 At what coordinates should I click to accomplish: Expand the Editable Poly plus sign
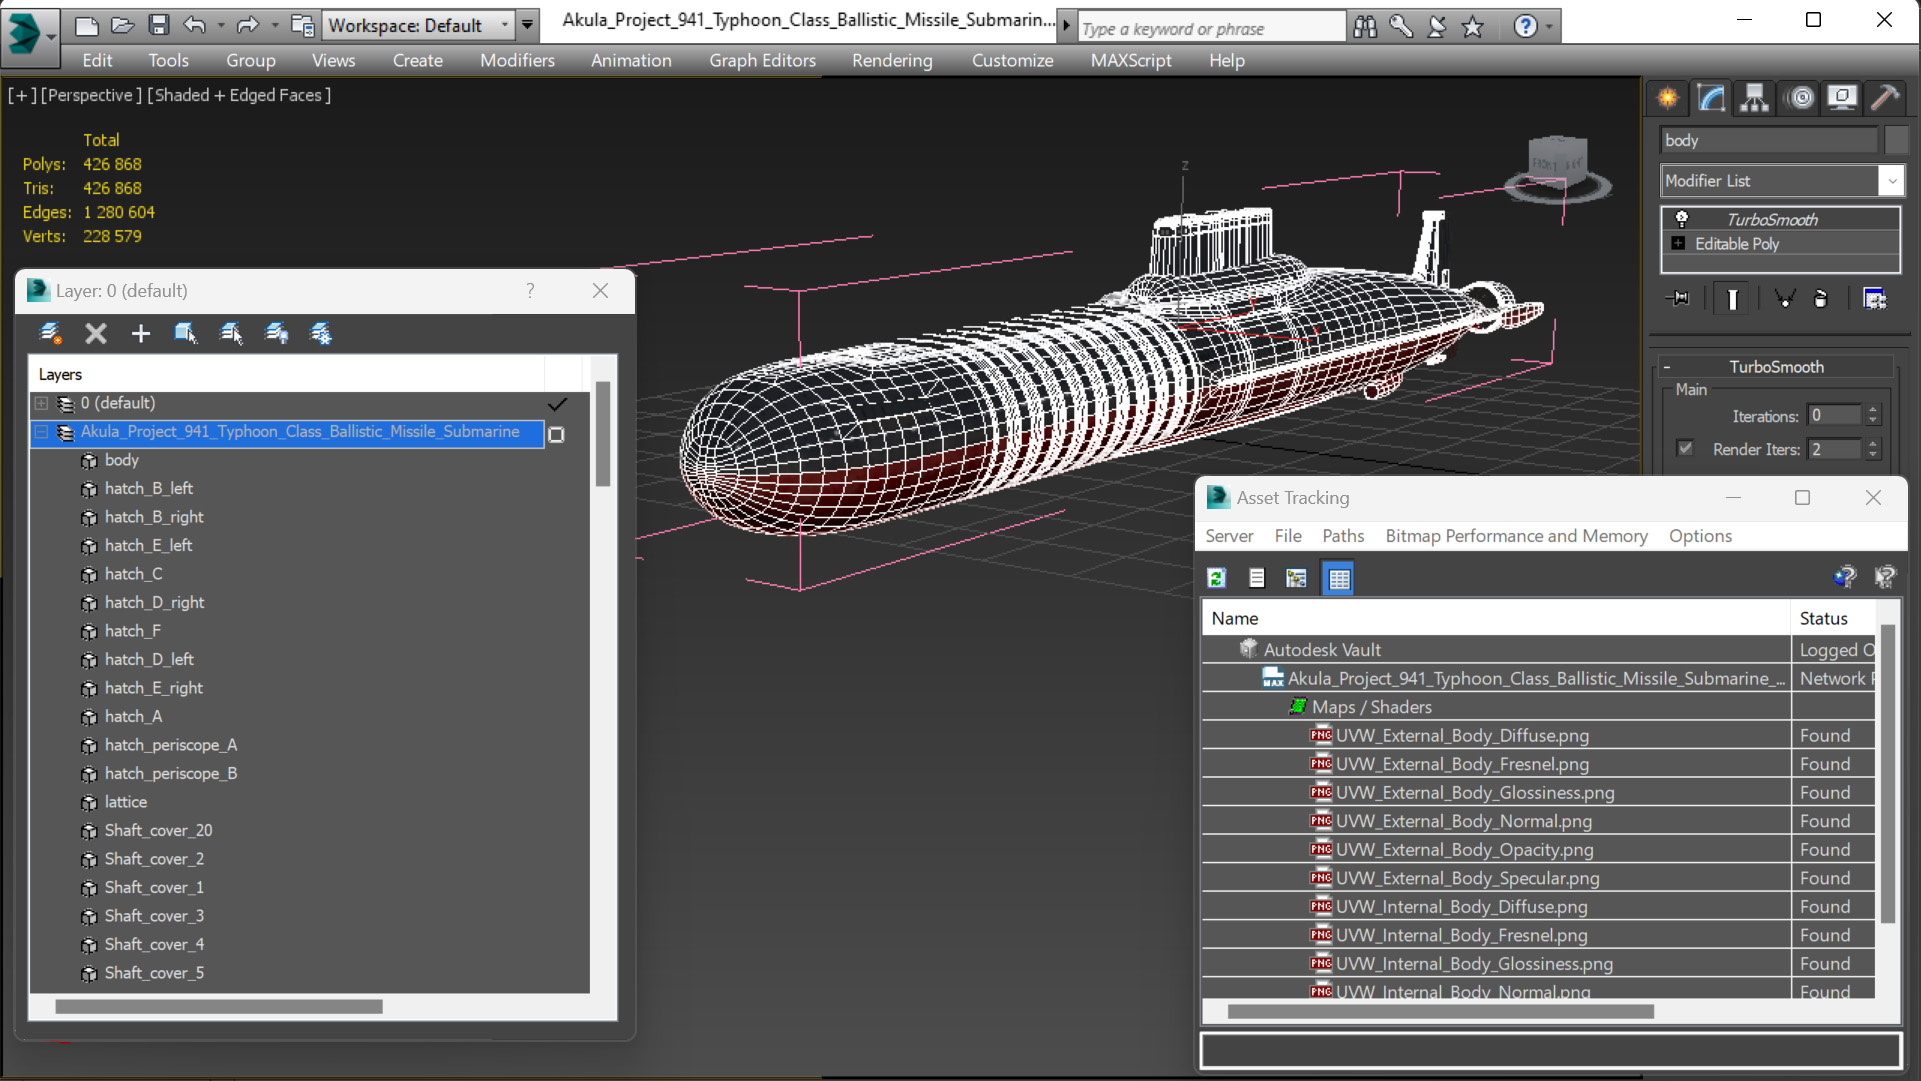point(1678,244)
